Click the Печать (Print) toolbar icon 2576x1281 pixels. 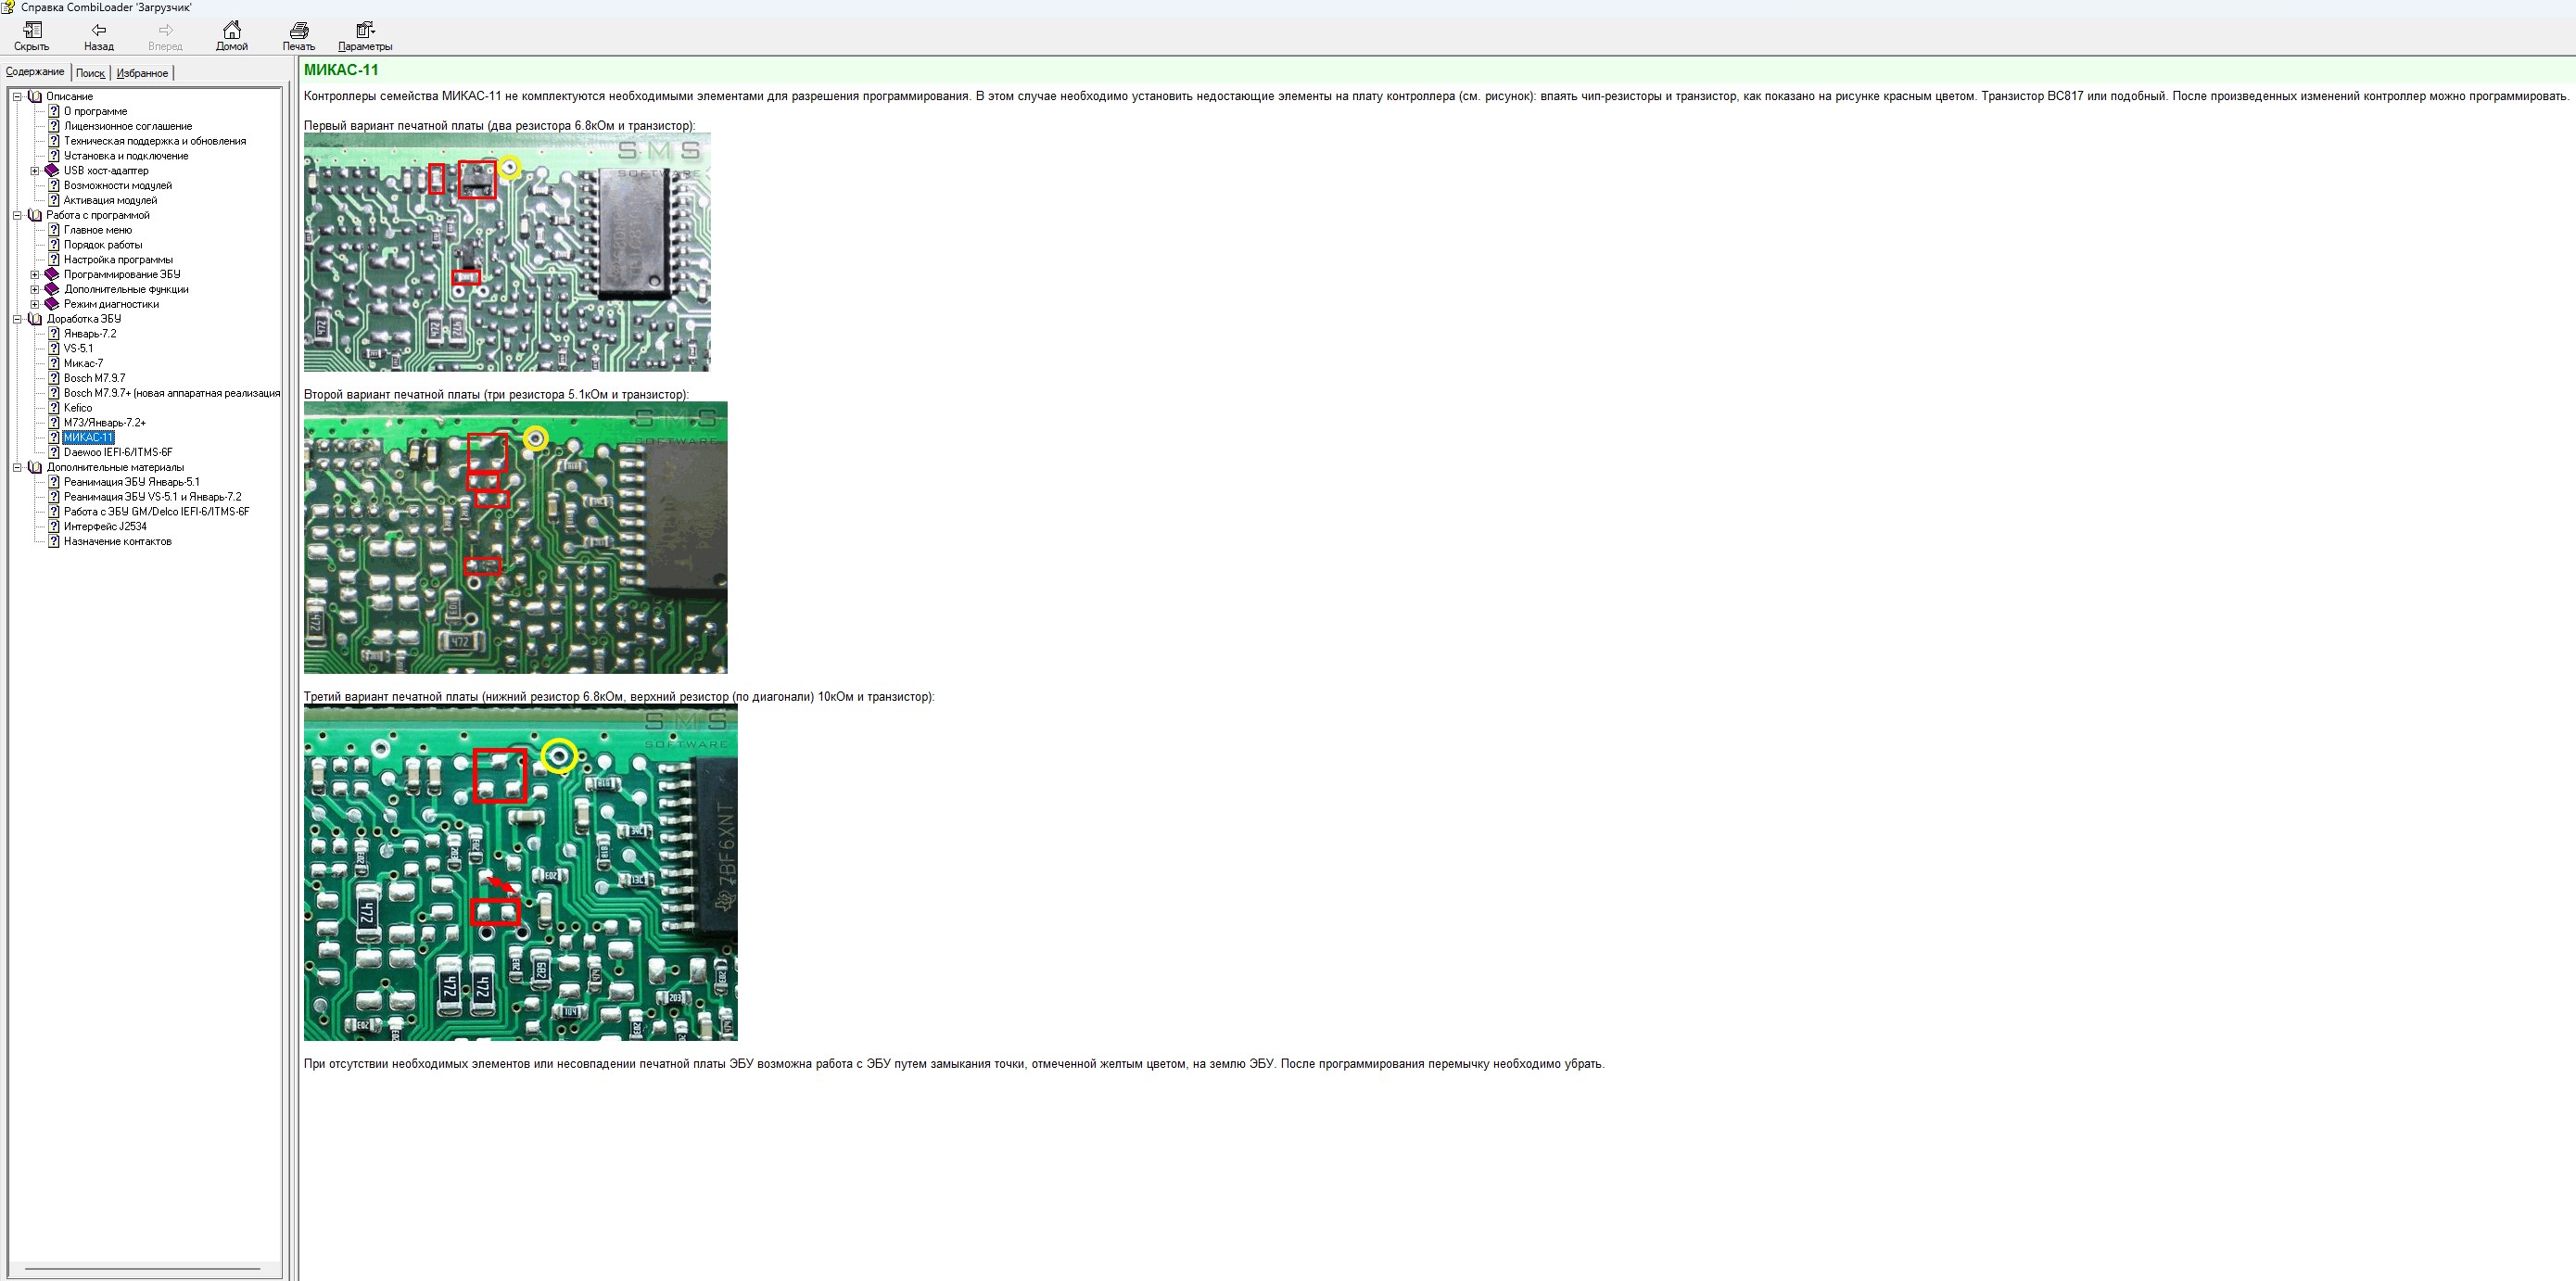coord(298,31)
